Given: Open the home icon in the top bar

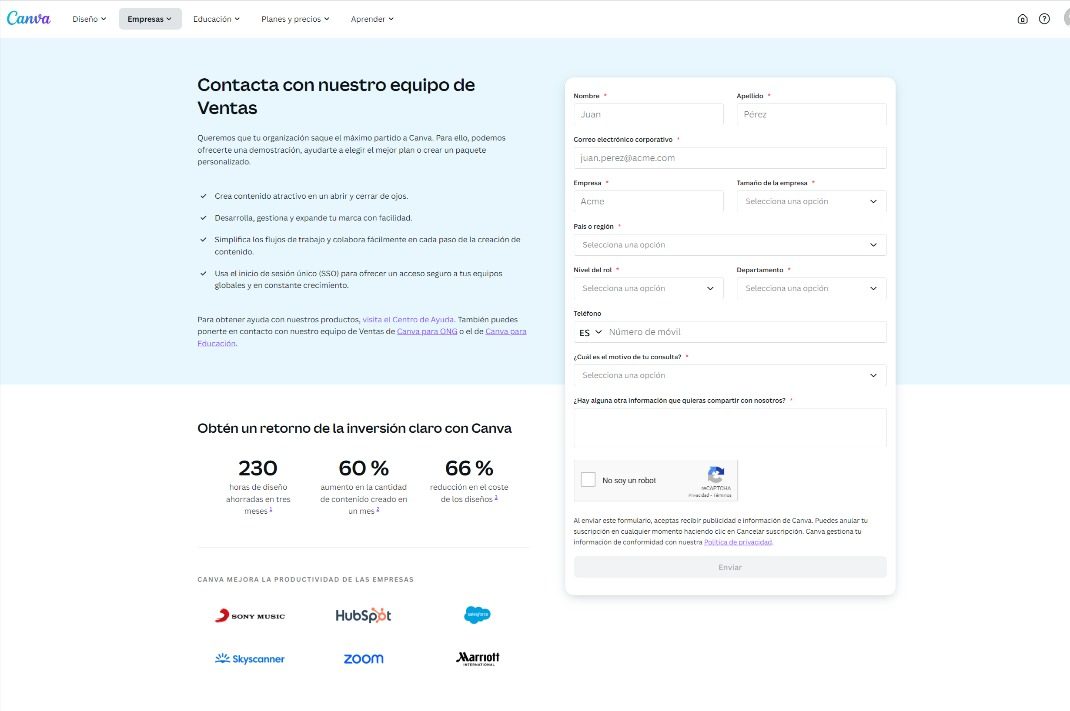Looking at the screenshot, I should 1023,18.
